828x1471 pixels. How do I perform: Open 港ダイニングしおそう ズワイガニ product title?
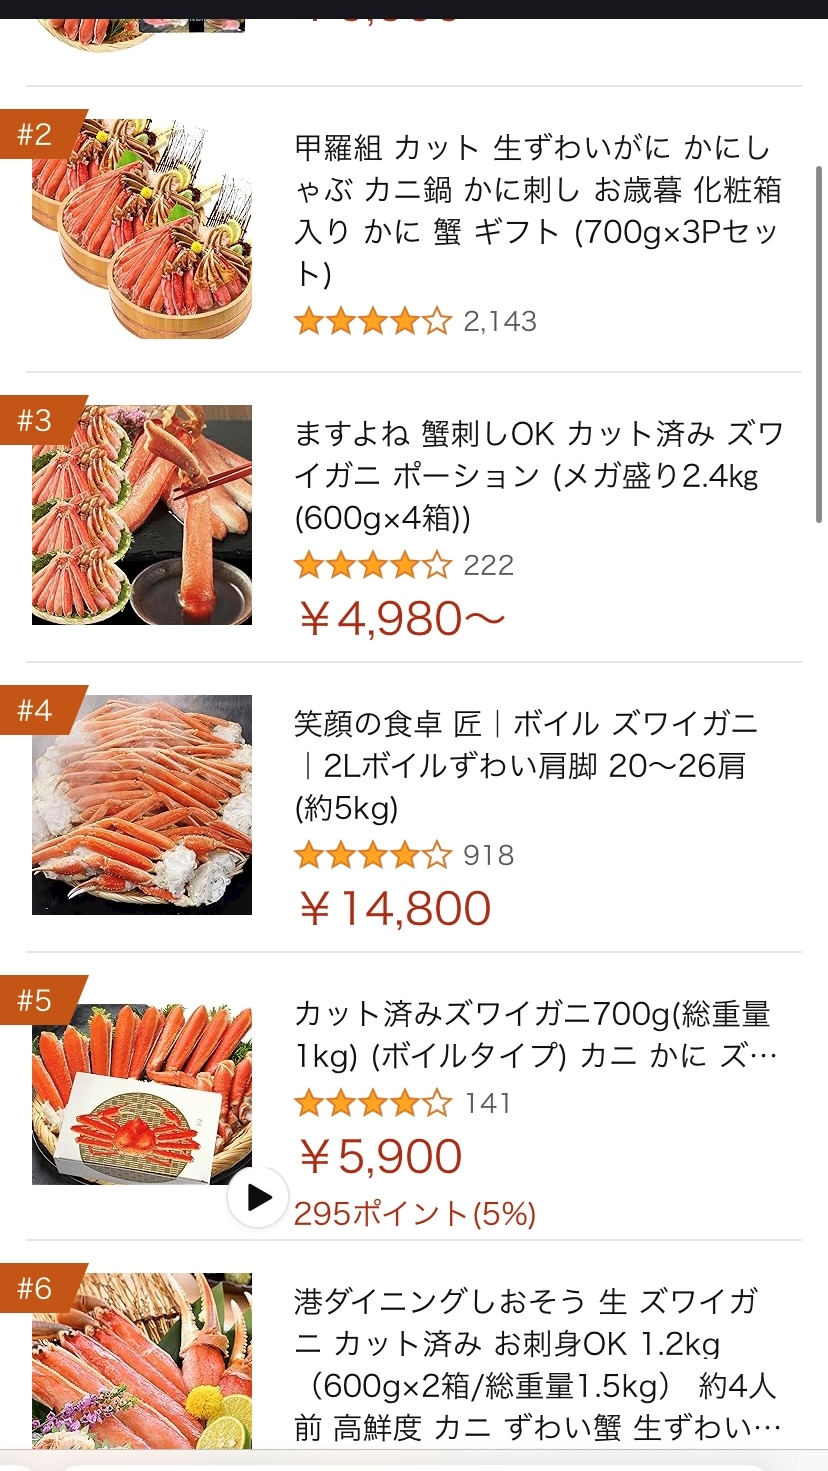(x=538, y=1364)
